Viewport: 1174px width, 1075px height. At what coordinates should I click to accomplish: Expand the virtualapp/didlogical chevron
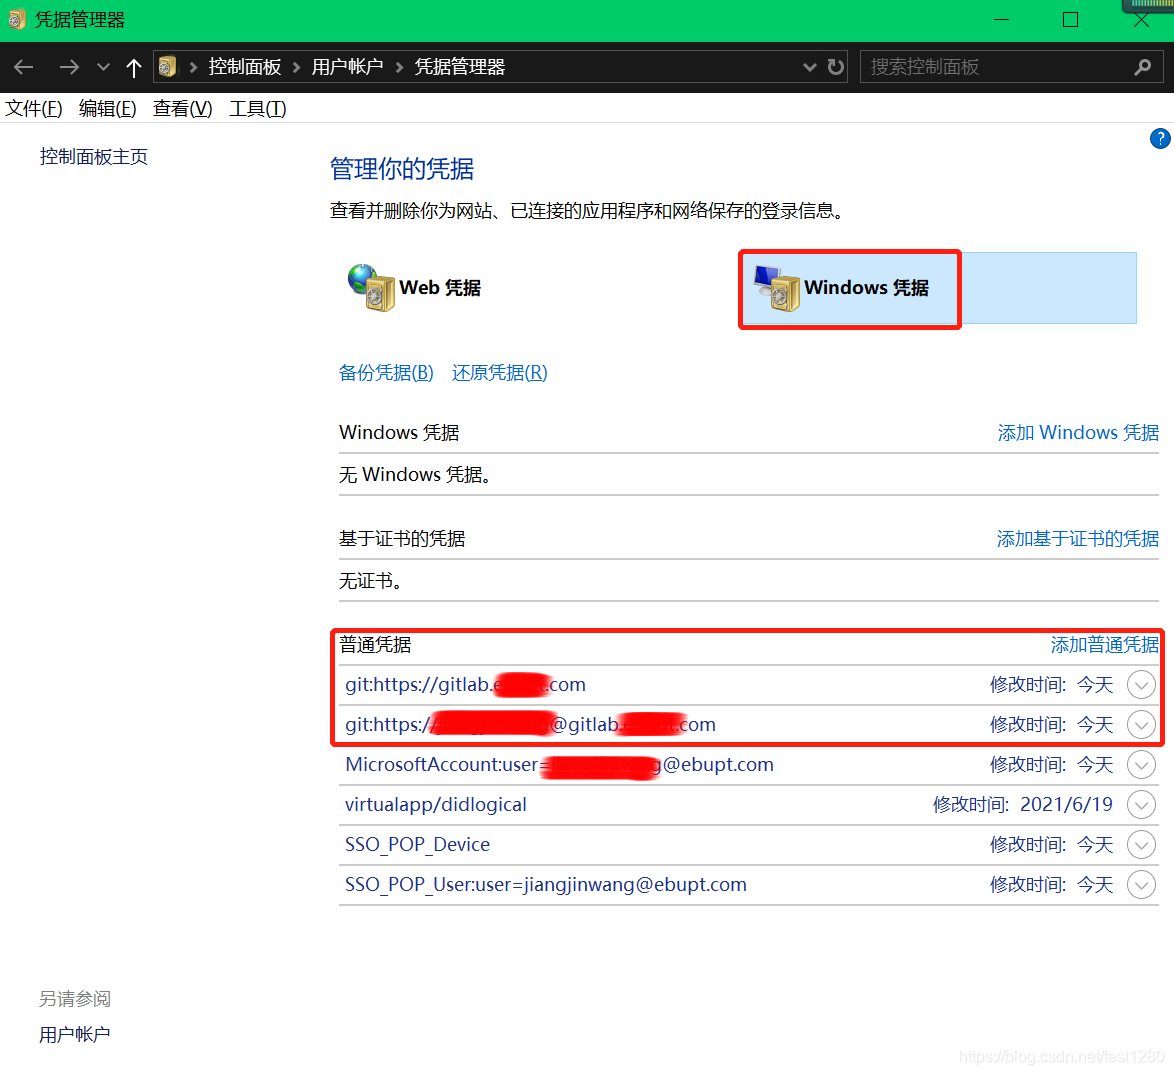[x=1141, y=805]
